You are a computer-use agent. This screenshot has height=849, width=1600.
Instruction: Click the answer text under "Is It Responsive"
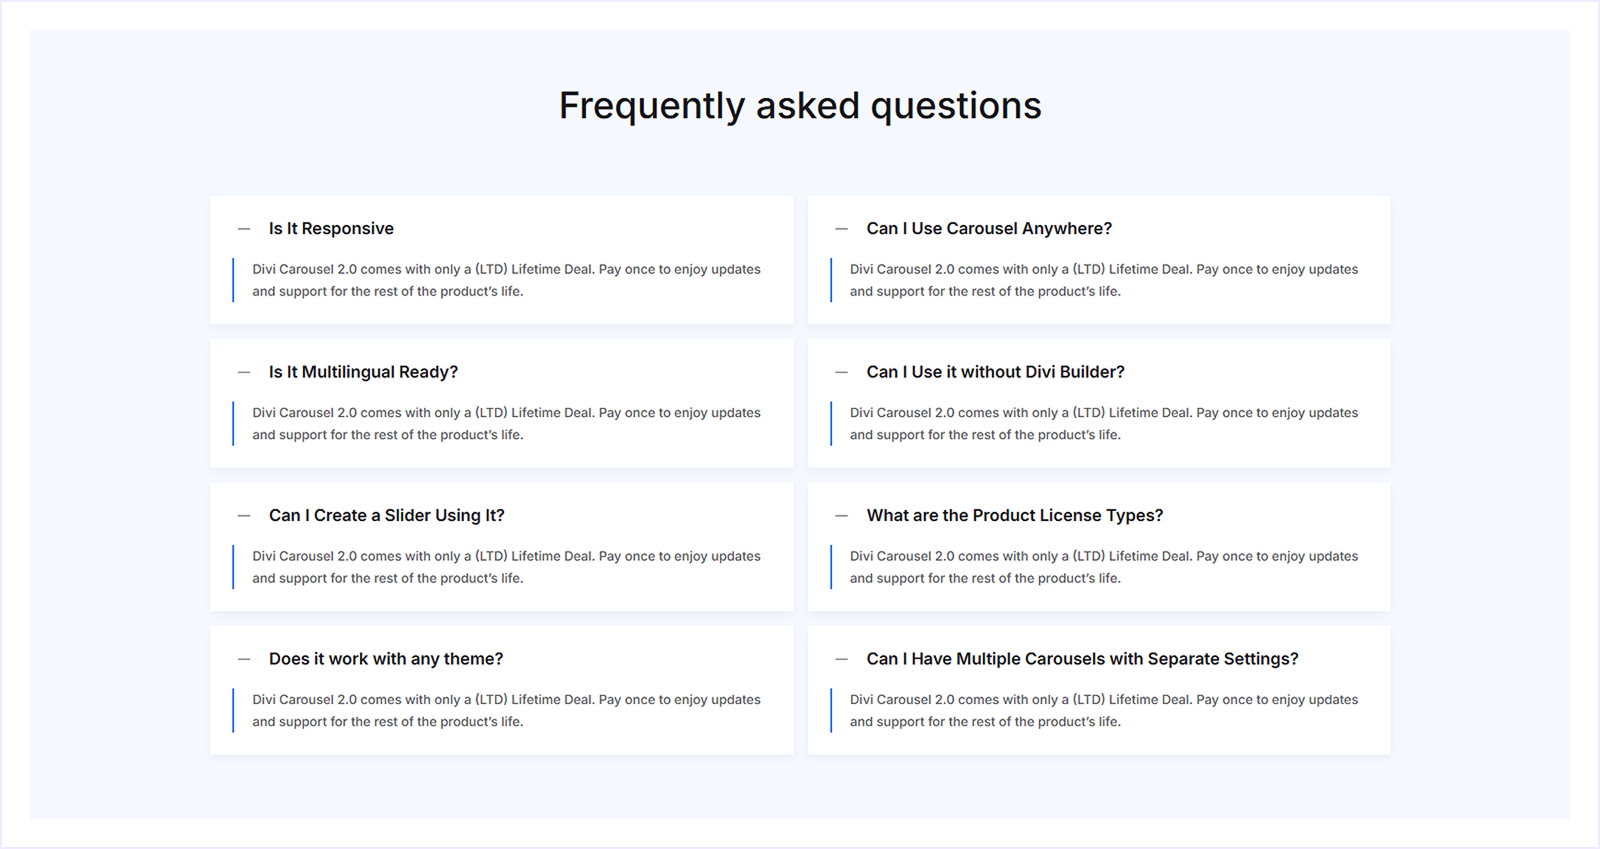507,280
